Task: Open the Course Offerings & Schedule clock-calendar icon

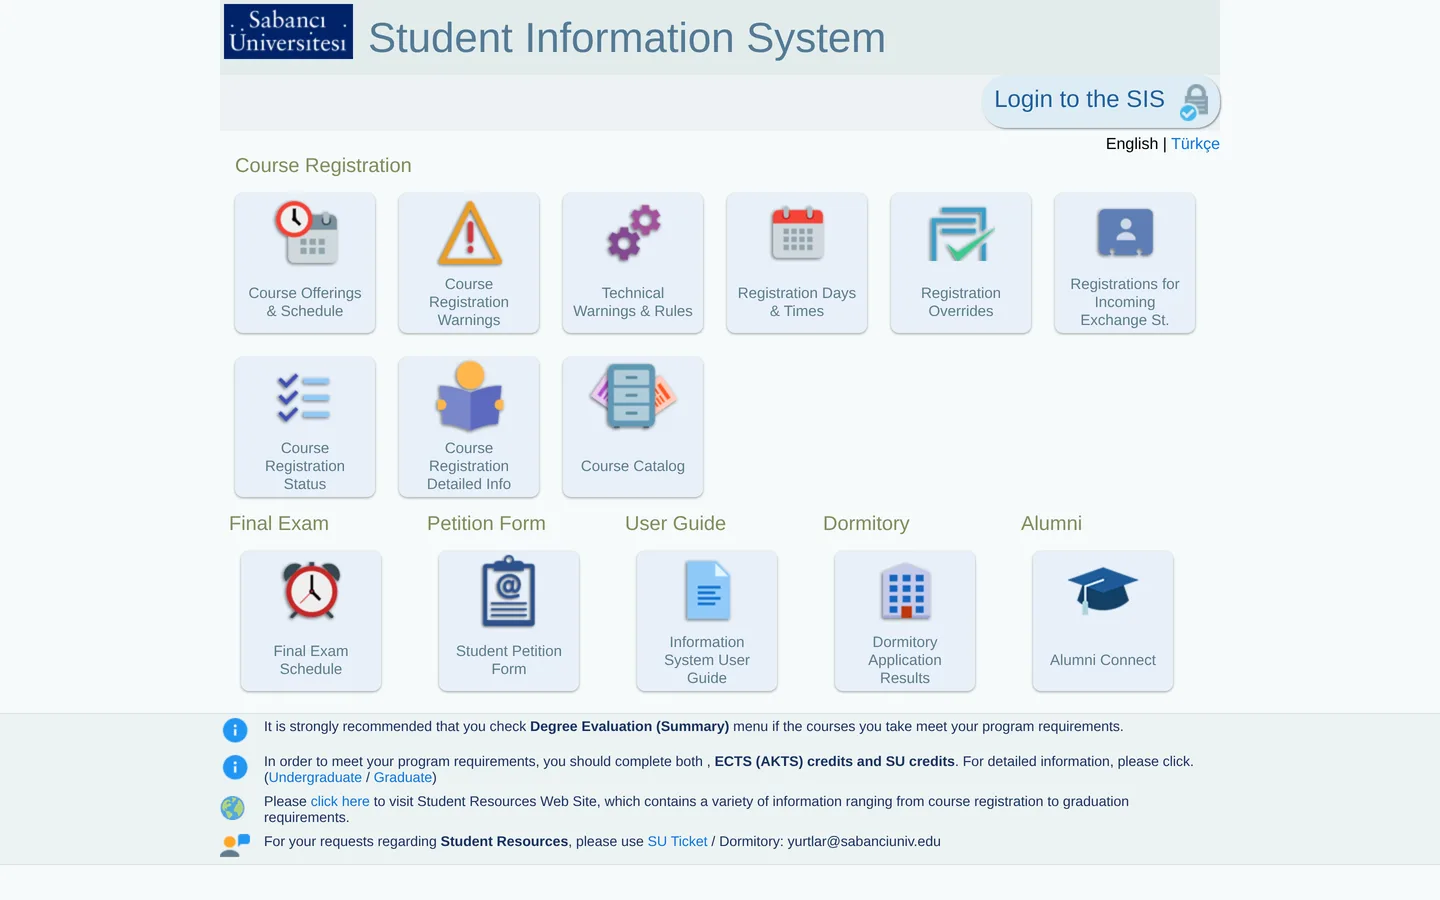Action: click(x=306, y=233)
